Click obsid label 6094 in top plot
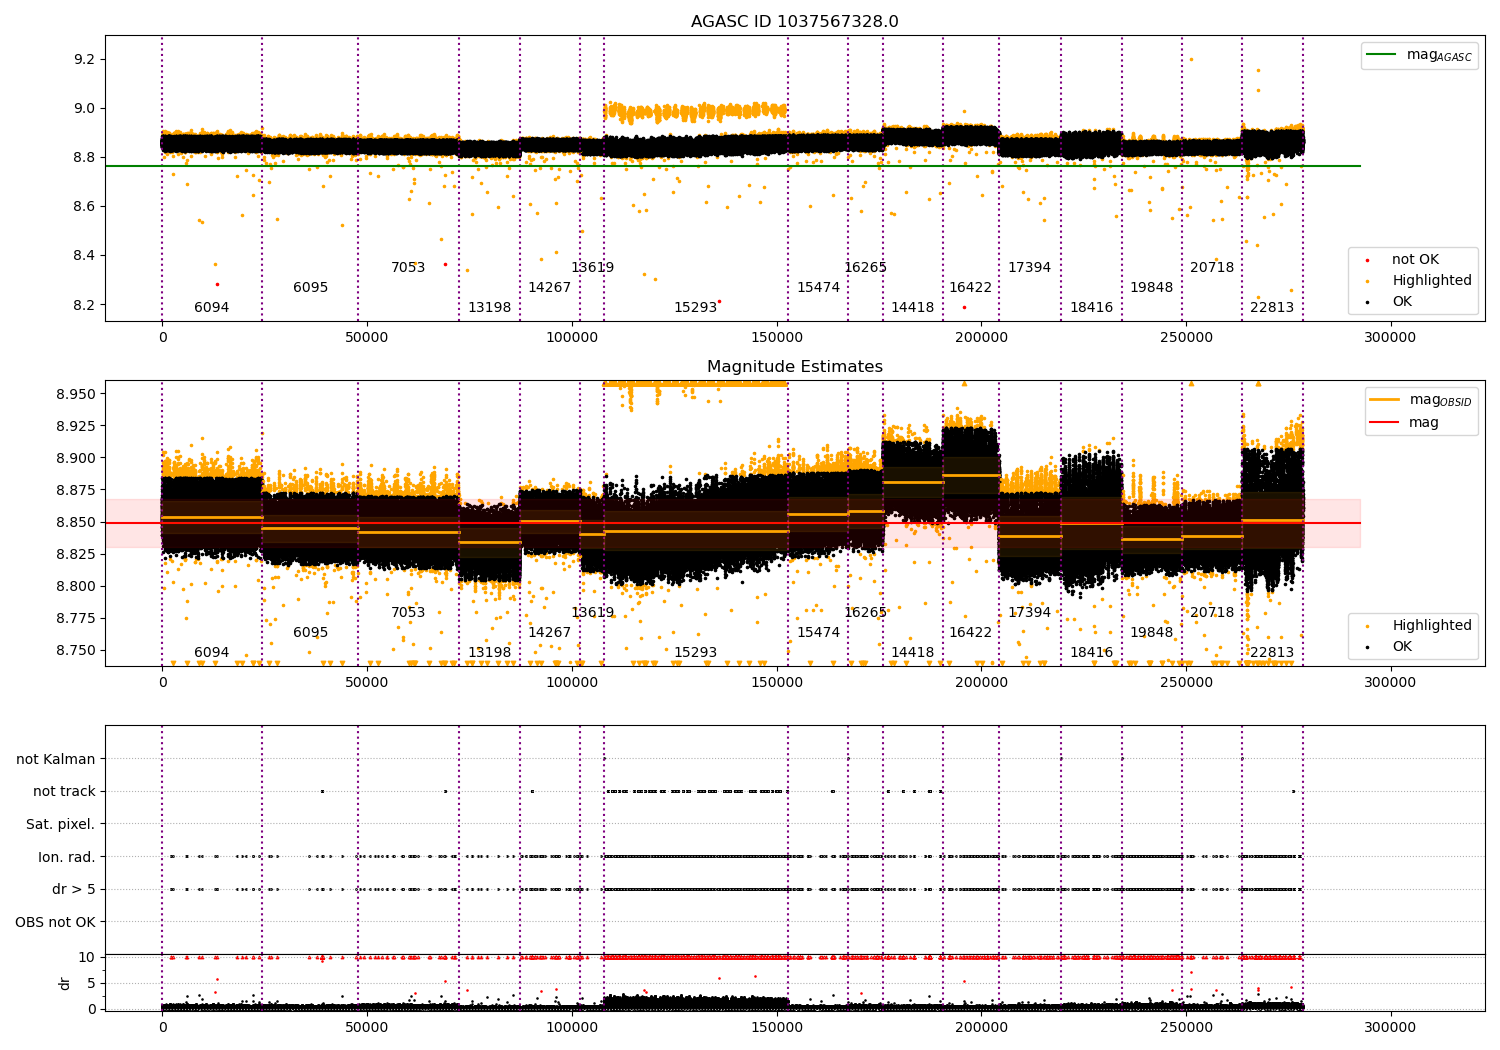The image size is (1500, 1050). (x=211, y=308)
